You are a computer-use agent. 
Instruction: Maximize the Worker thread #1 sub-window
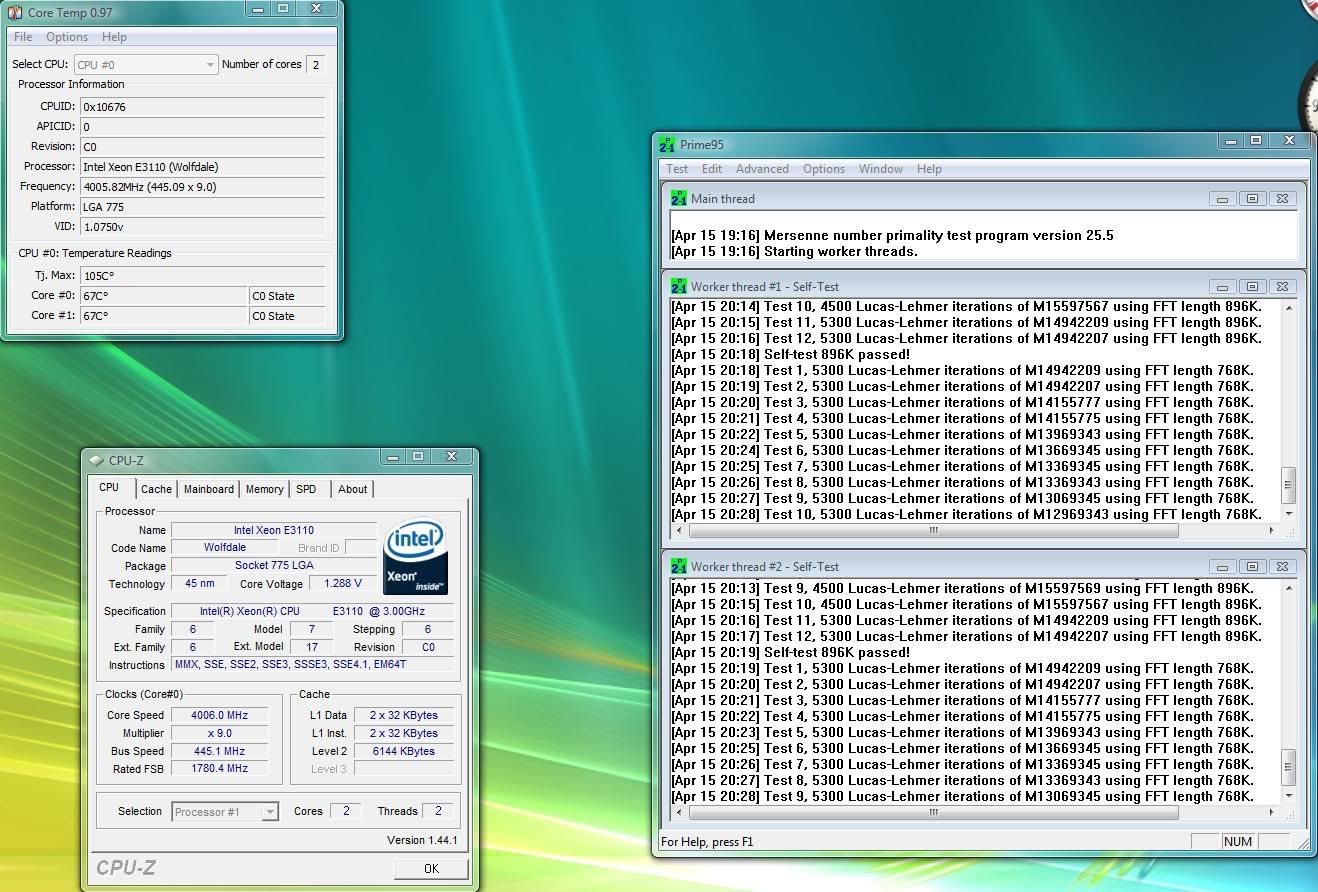[x=1252, y=287]
